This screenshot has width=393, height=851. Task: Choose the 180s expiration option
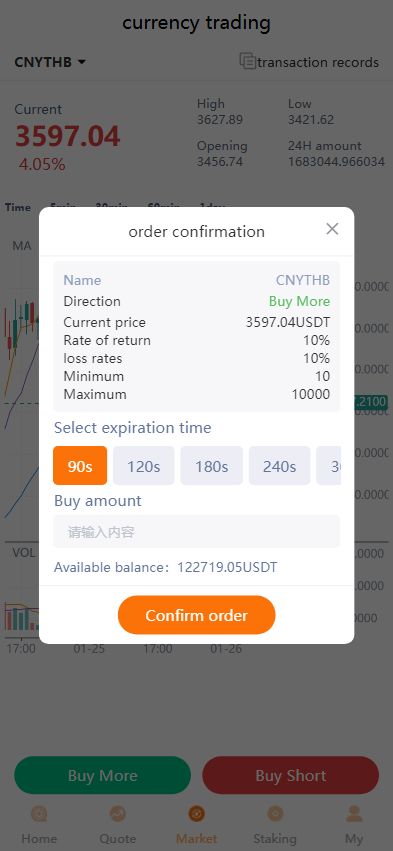point(212,466)
